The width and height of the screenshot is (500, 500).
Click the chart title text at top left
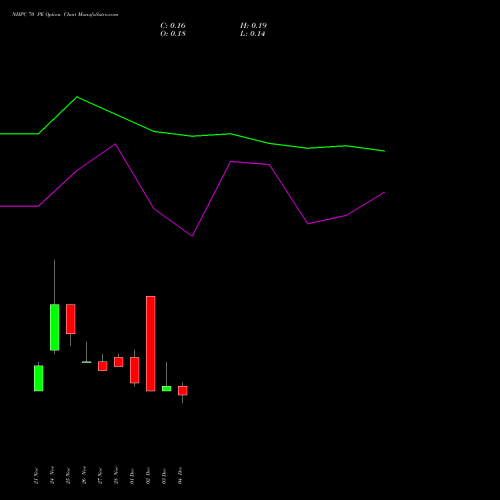coord(65,15)
